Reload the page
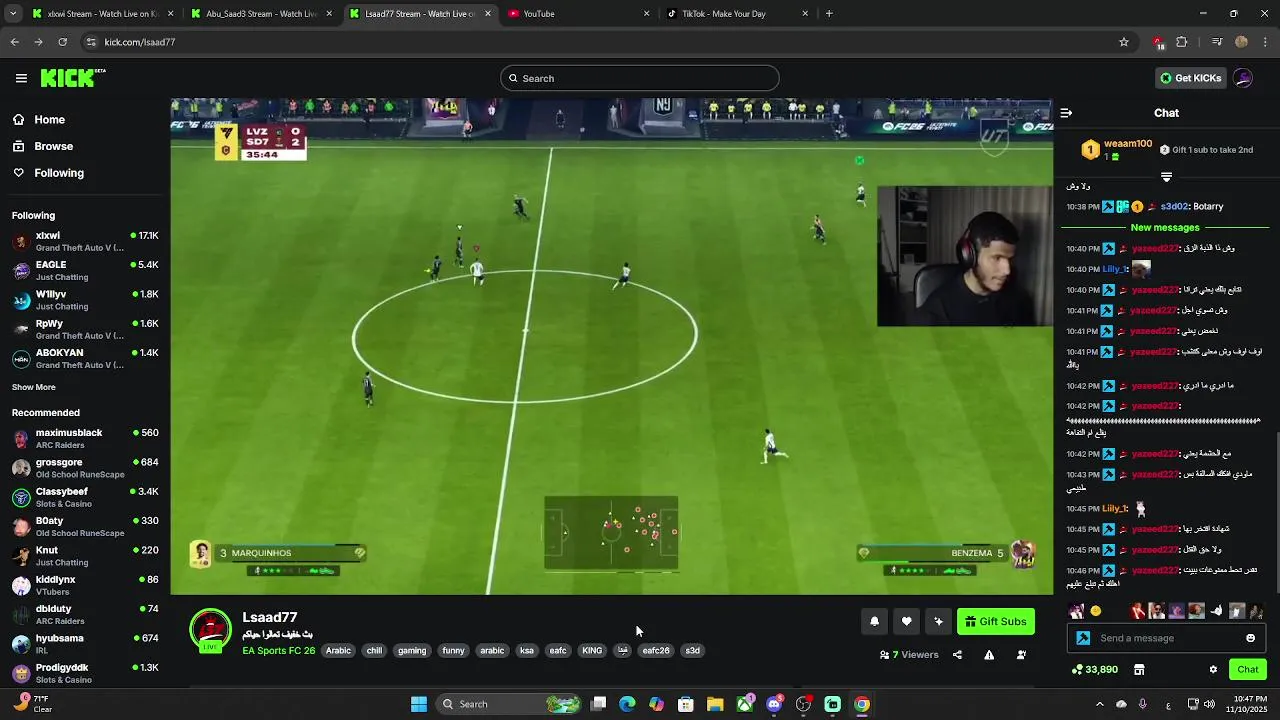This screenshot has height=720, width=1280. click(x=63, y=42)
